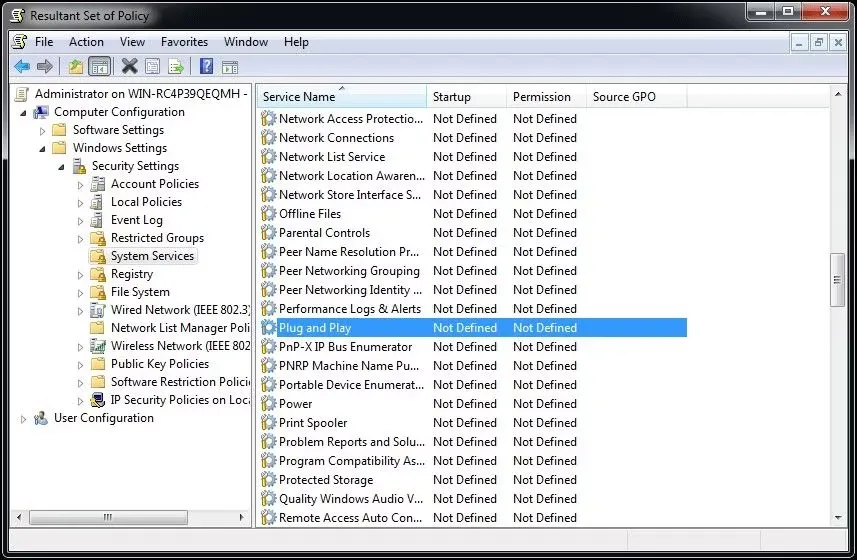Screen dimensions: 857x560
Task: Click the Back arrow toolbar icon
Action: coord(22,67)
